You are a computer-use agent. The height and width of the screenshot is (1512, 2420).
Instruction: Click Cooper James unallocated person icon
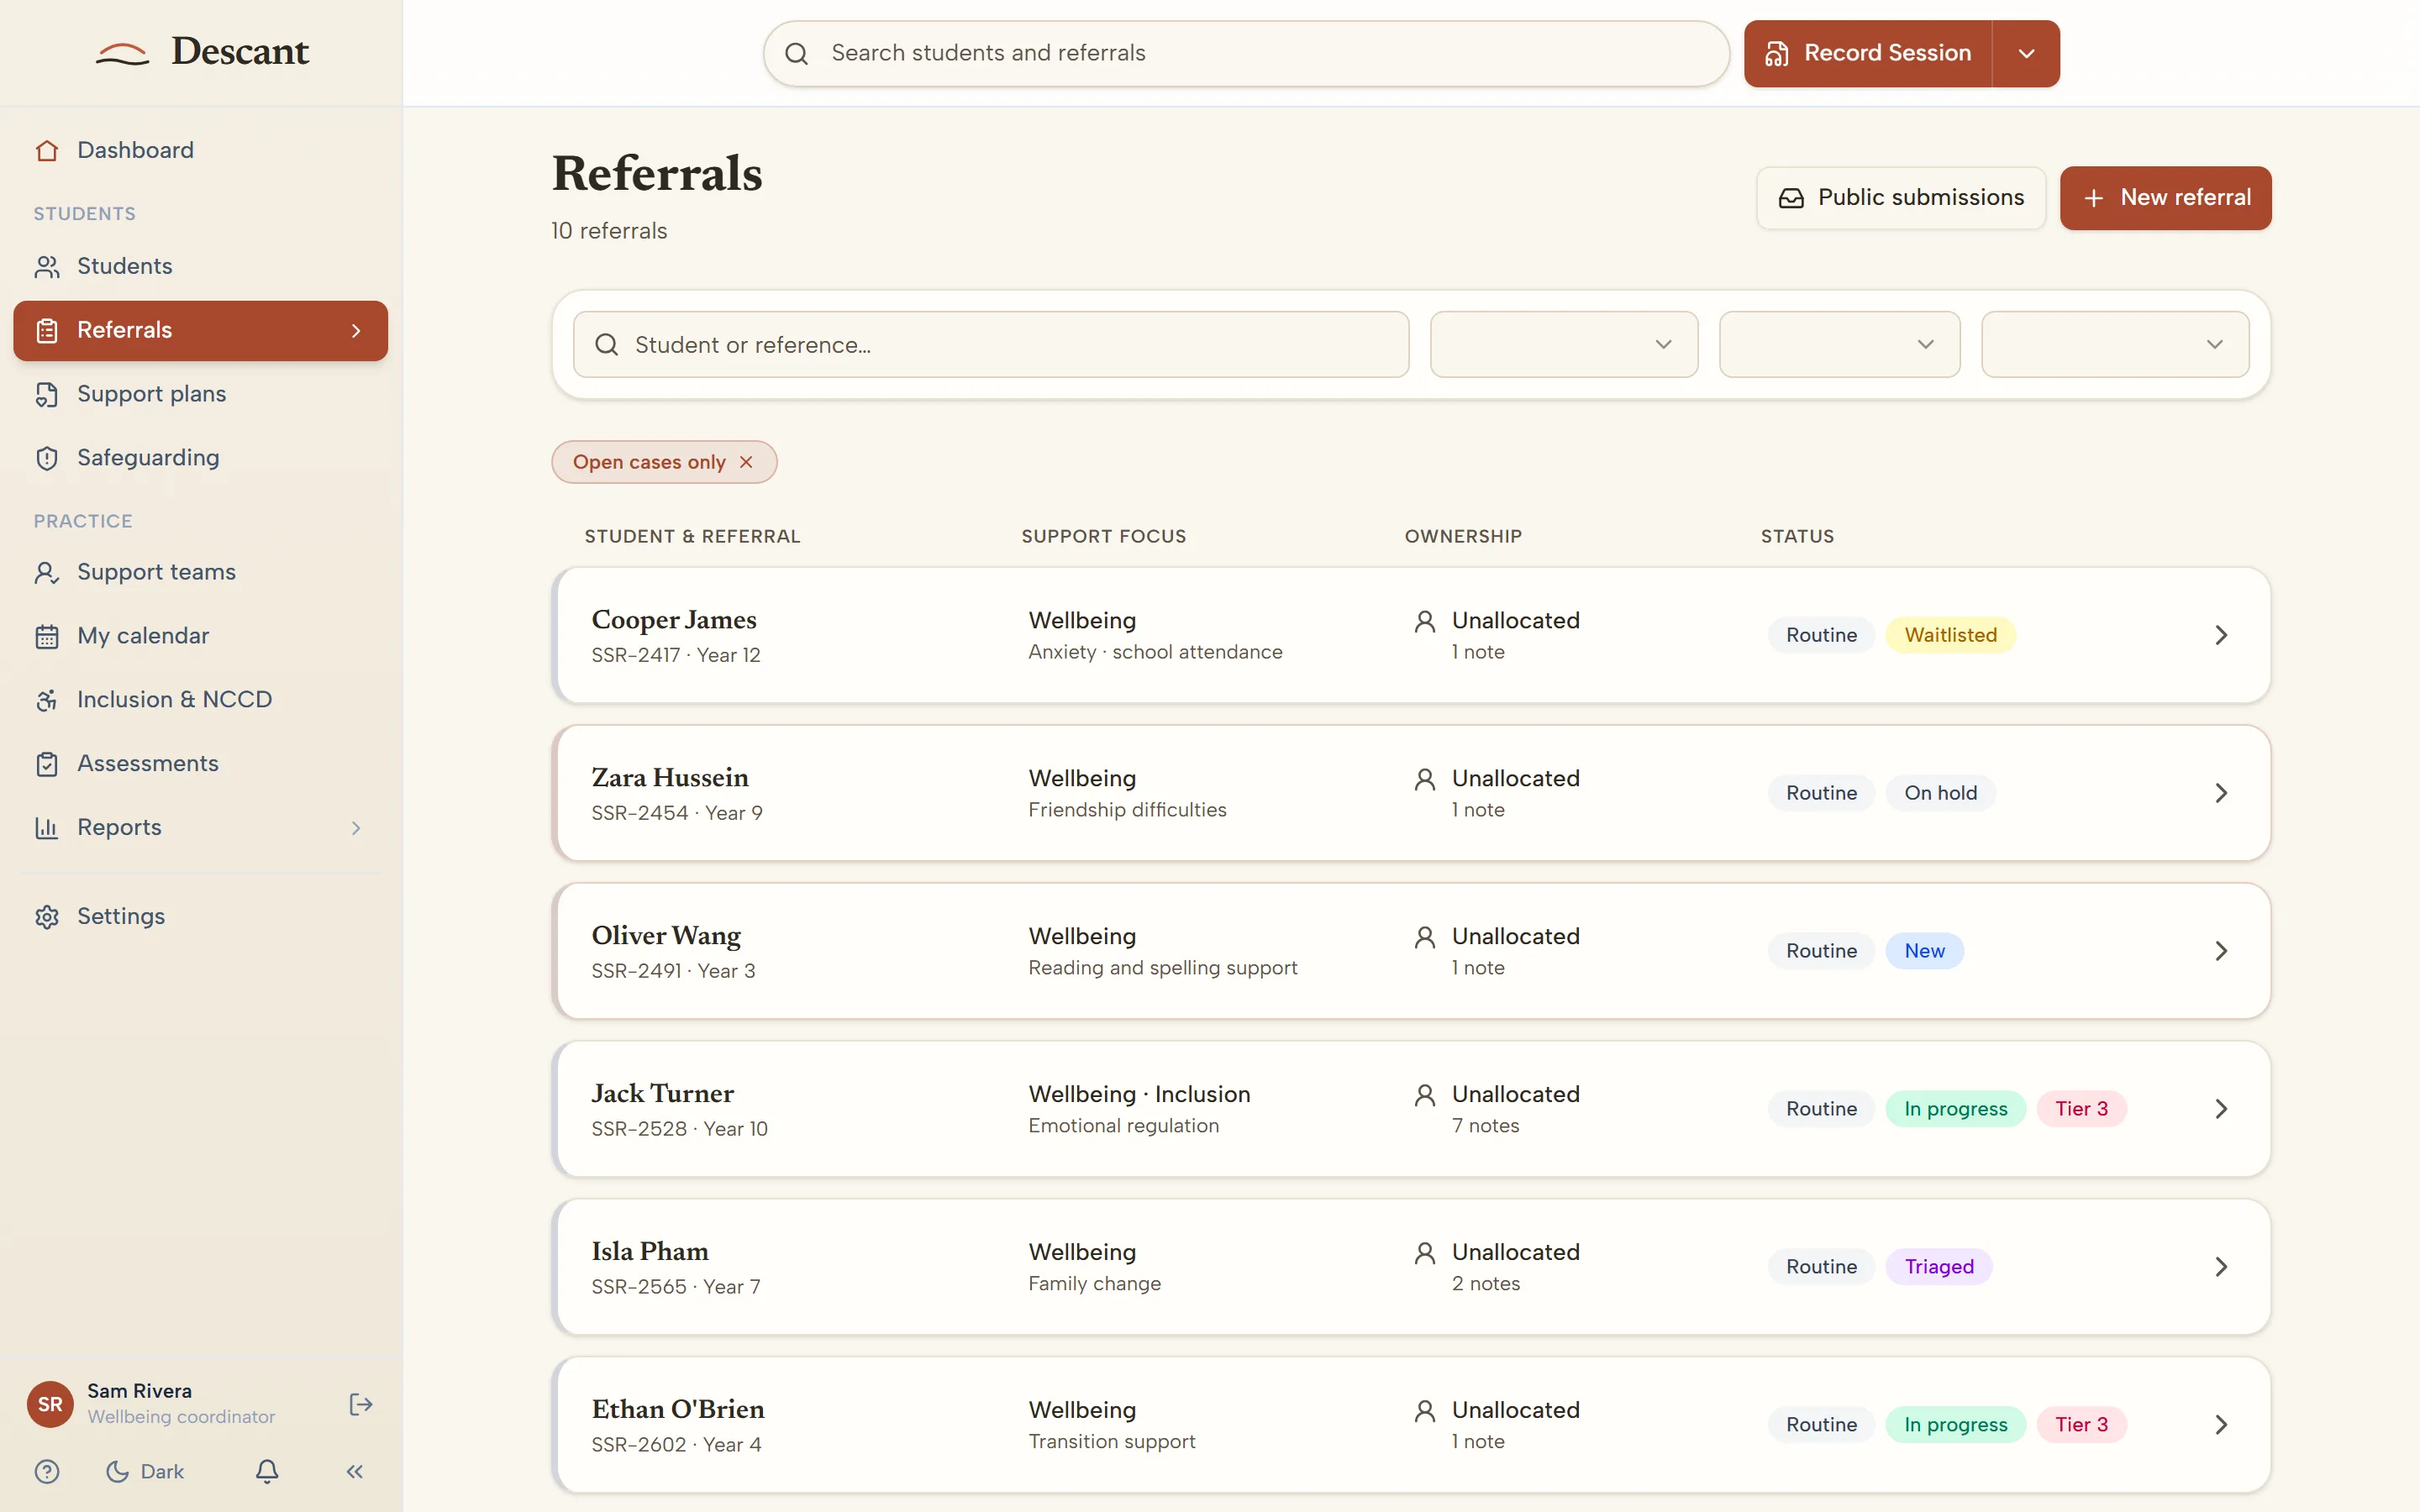[x=1425, y=621]
